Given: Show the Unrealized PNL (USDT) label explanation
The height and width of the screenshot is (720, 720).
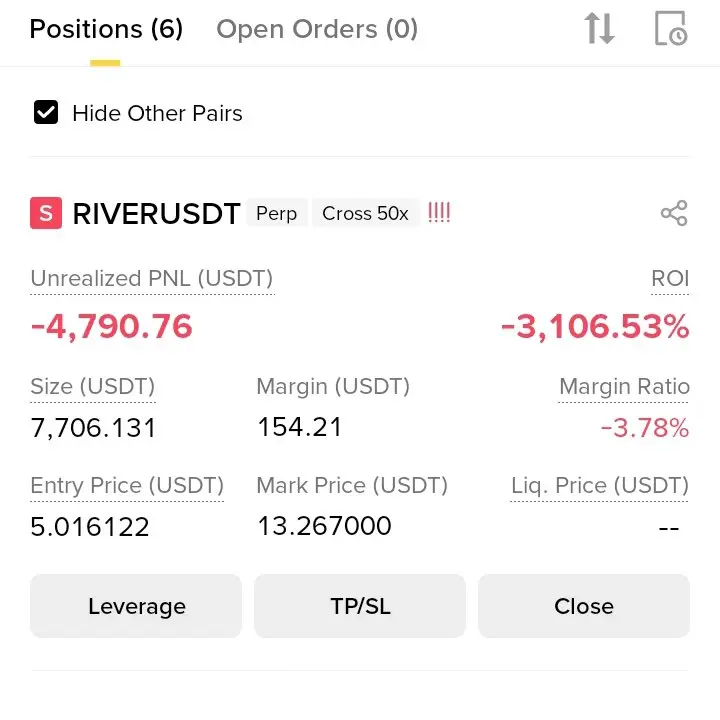Looking at the screenshot, I should (152, 279).
